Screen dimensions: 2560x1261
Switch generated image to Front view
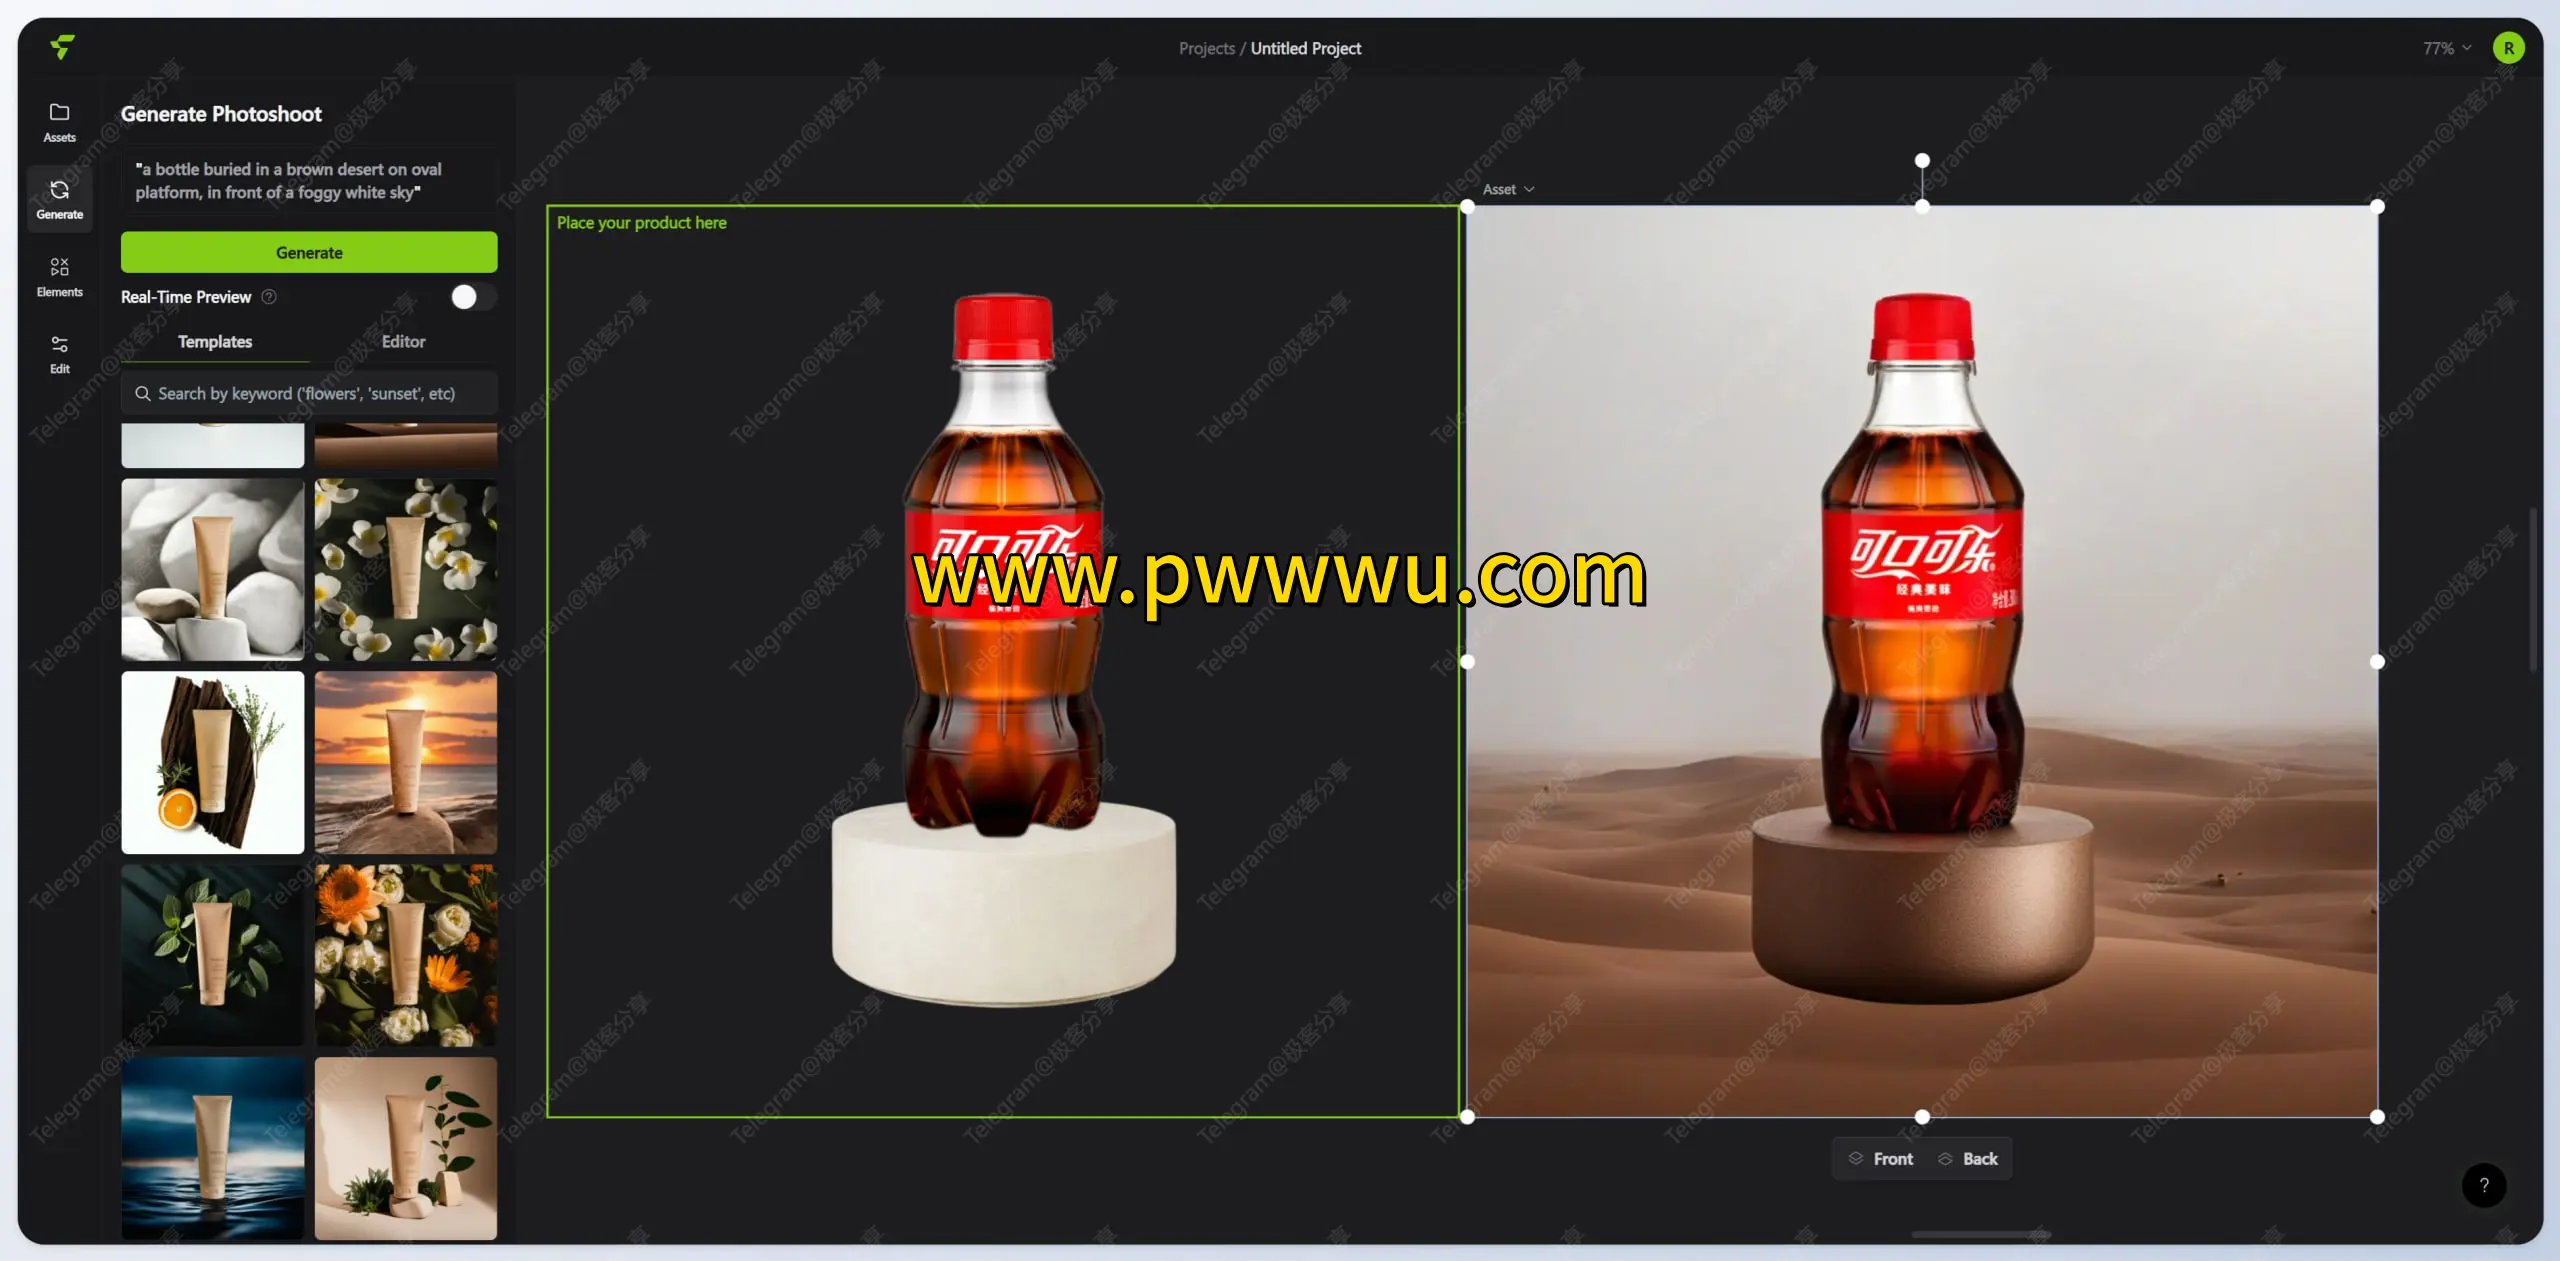click(1880, 1158)
